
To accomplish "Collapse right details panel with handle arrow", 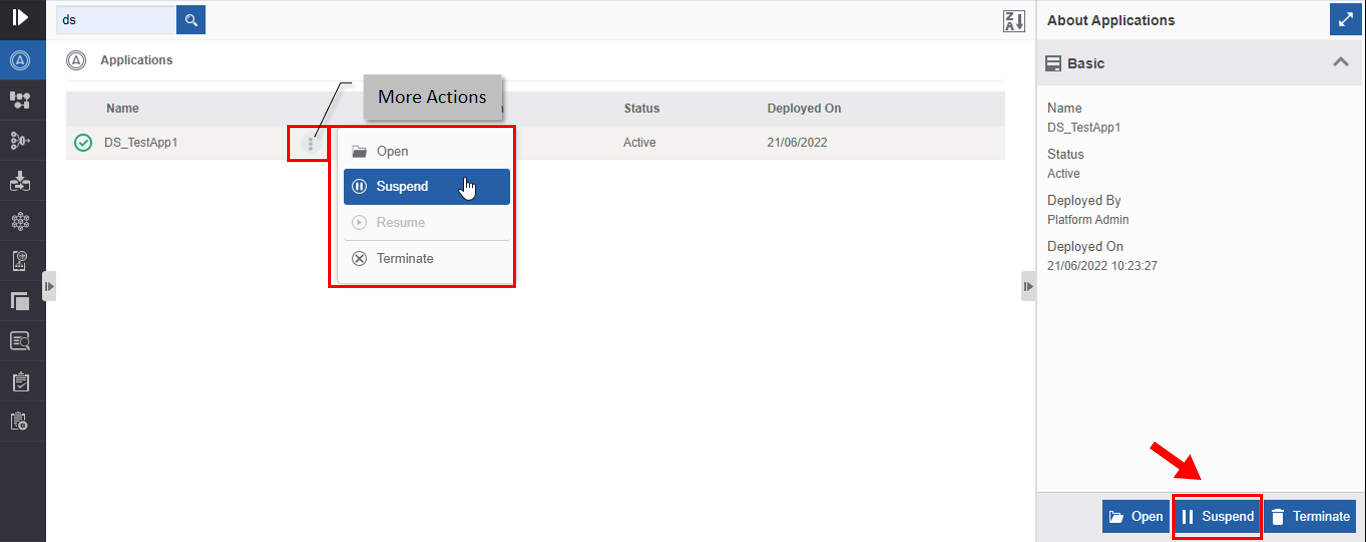I will [x=1028, y=286].
